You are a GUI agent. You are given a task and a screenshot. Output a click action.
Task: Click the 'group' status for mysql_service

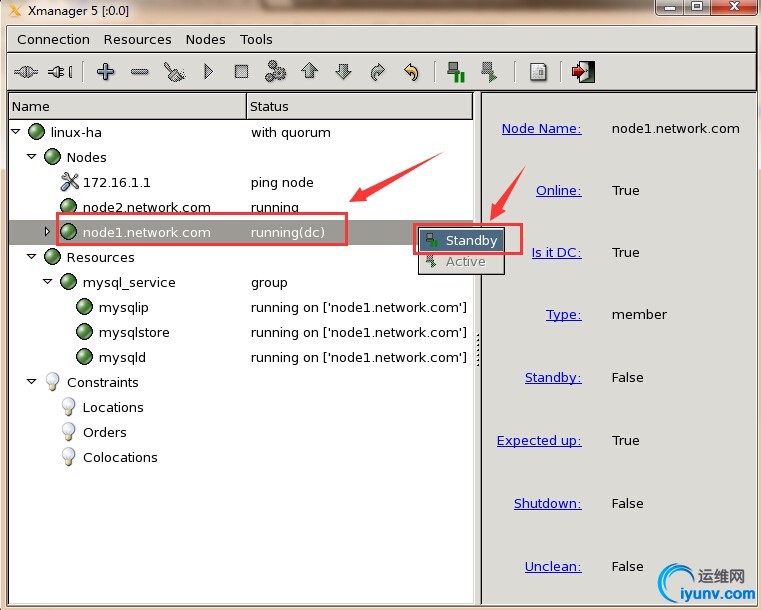coord(269,282)
